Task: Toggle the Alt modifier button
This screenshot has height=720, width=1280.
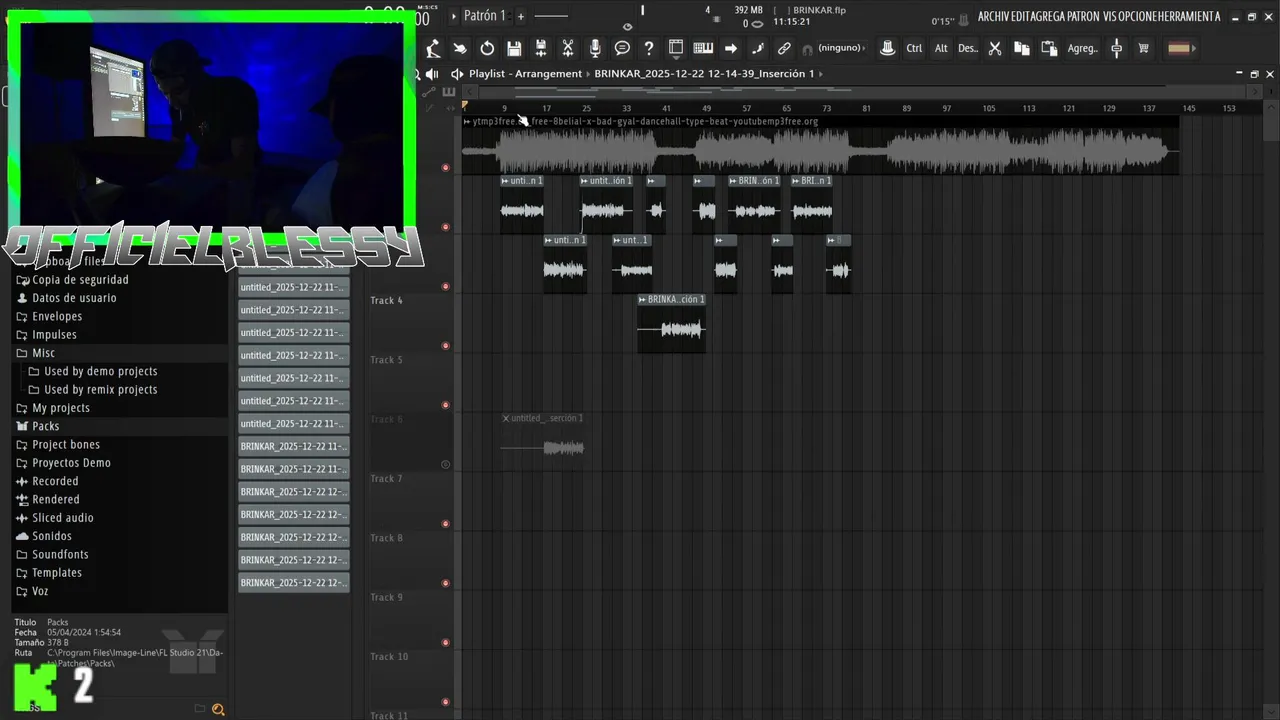Action: (941, 48)
